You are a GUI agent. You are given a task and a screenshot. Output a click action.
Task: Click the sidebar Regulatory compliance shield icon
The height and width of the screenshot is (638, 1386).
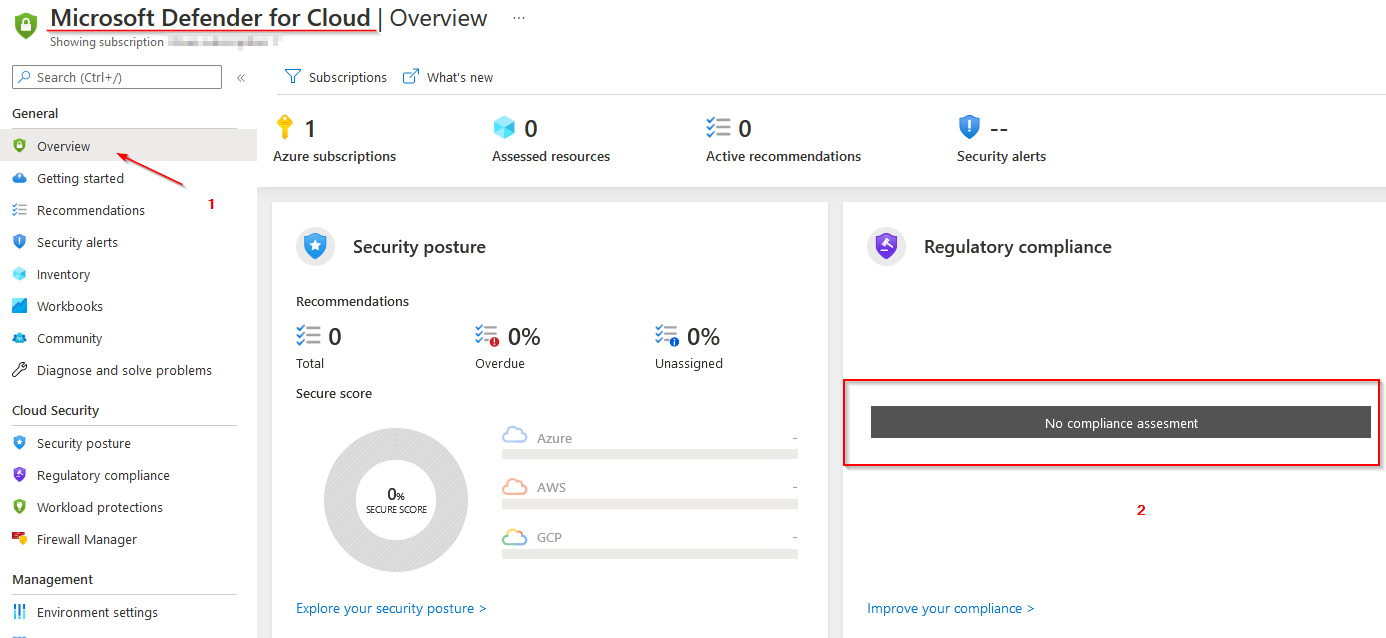tap(19, 475)
